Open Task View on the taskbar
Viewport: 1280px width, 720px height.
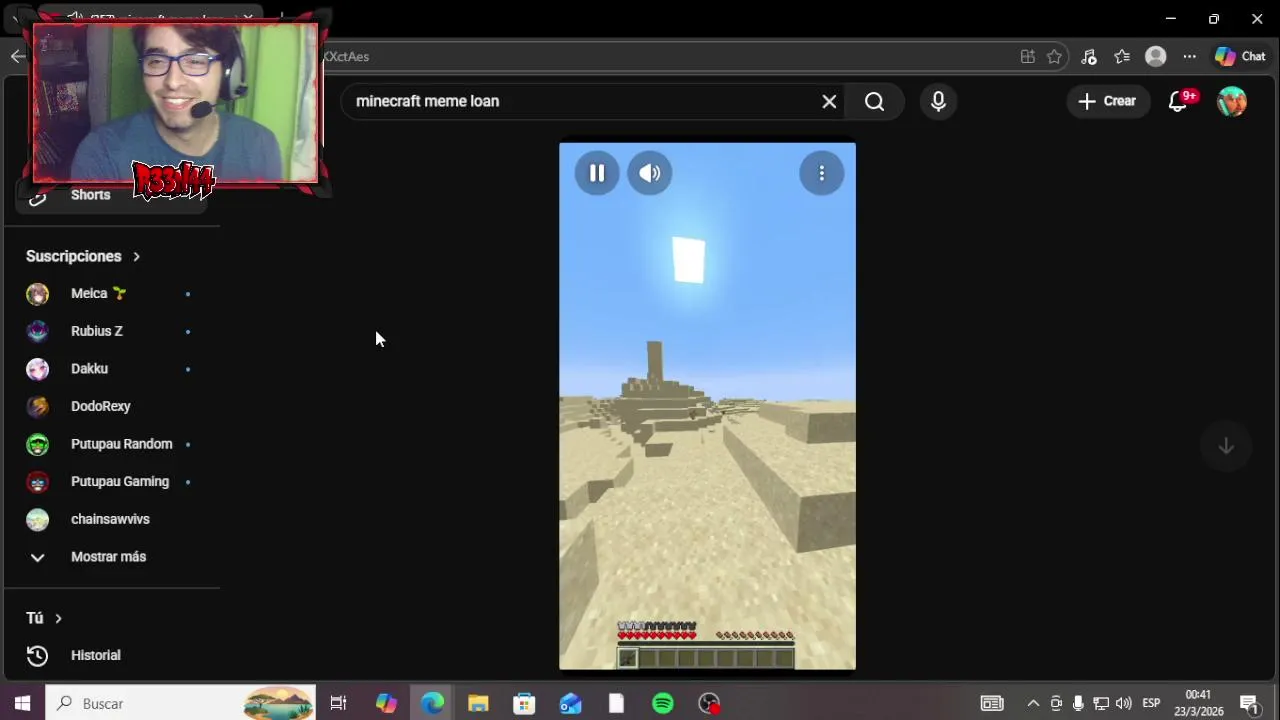tap(338, 703)
